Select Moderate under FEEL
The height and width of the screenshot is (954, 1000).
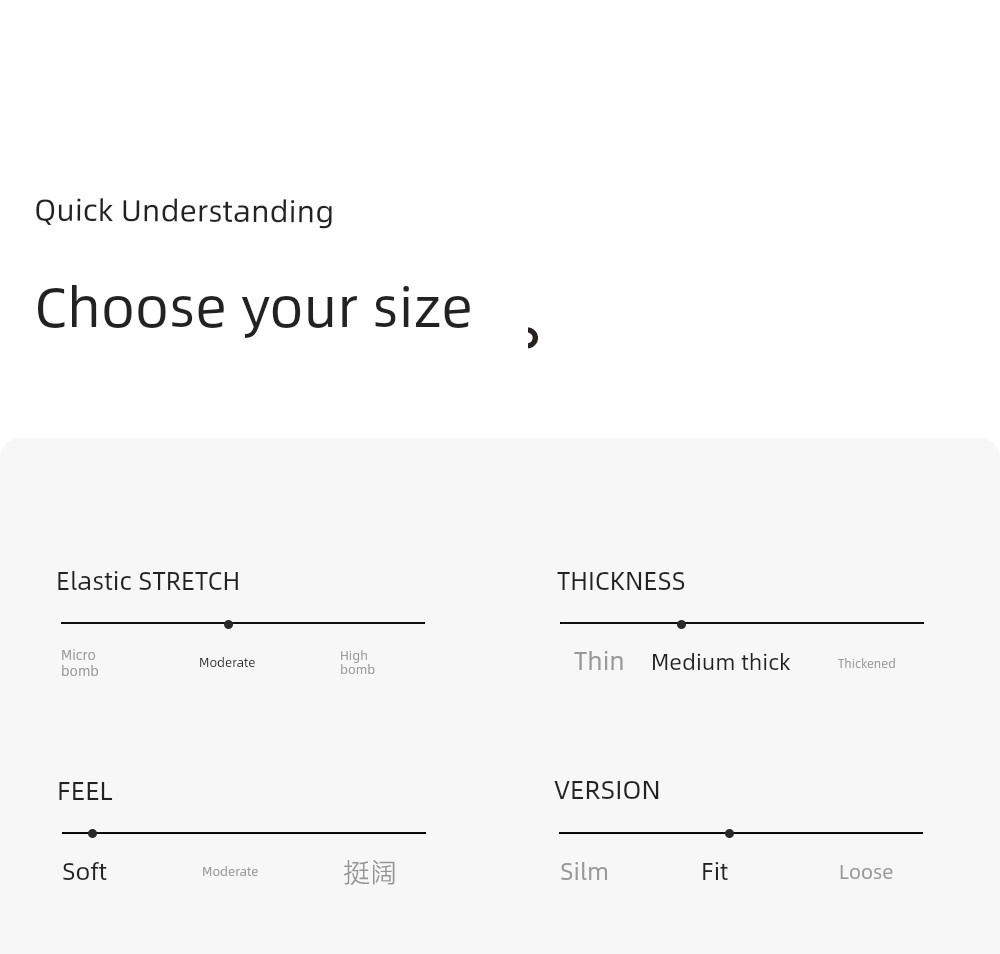[x=230, y=871]
